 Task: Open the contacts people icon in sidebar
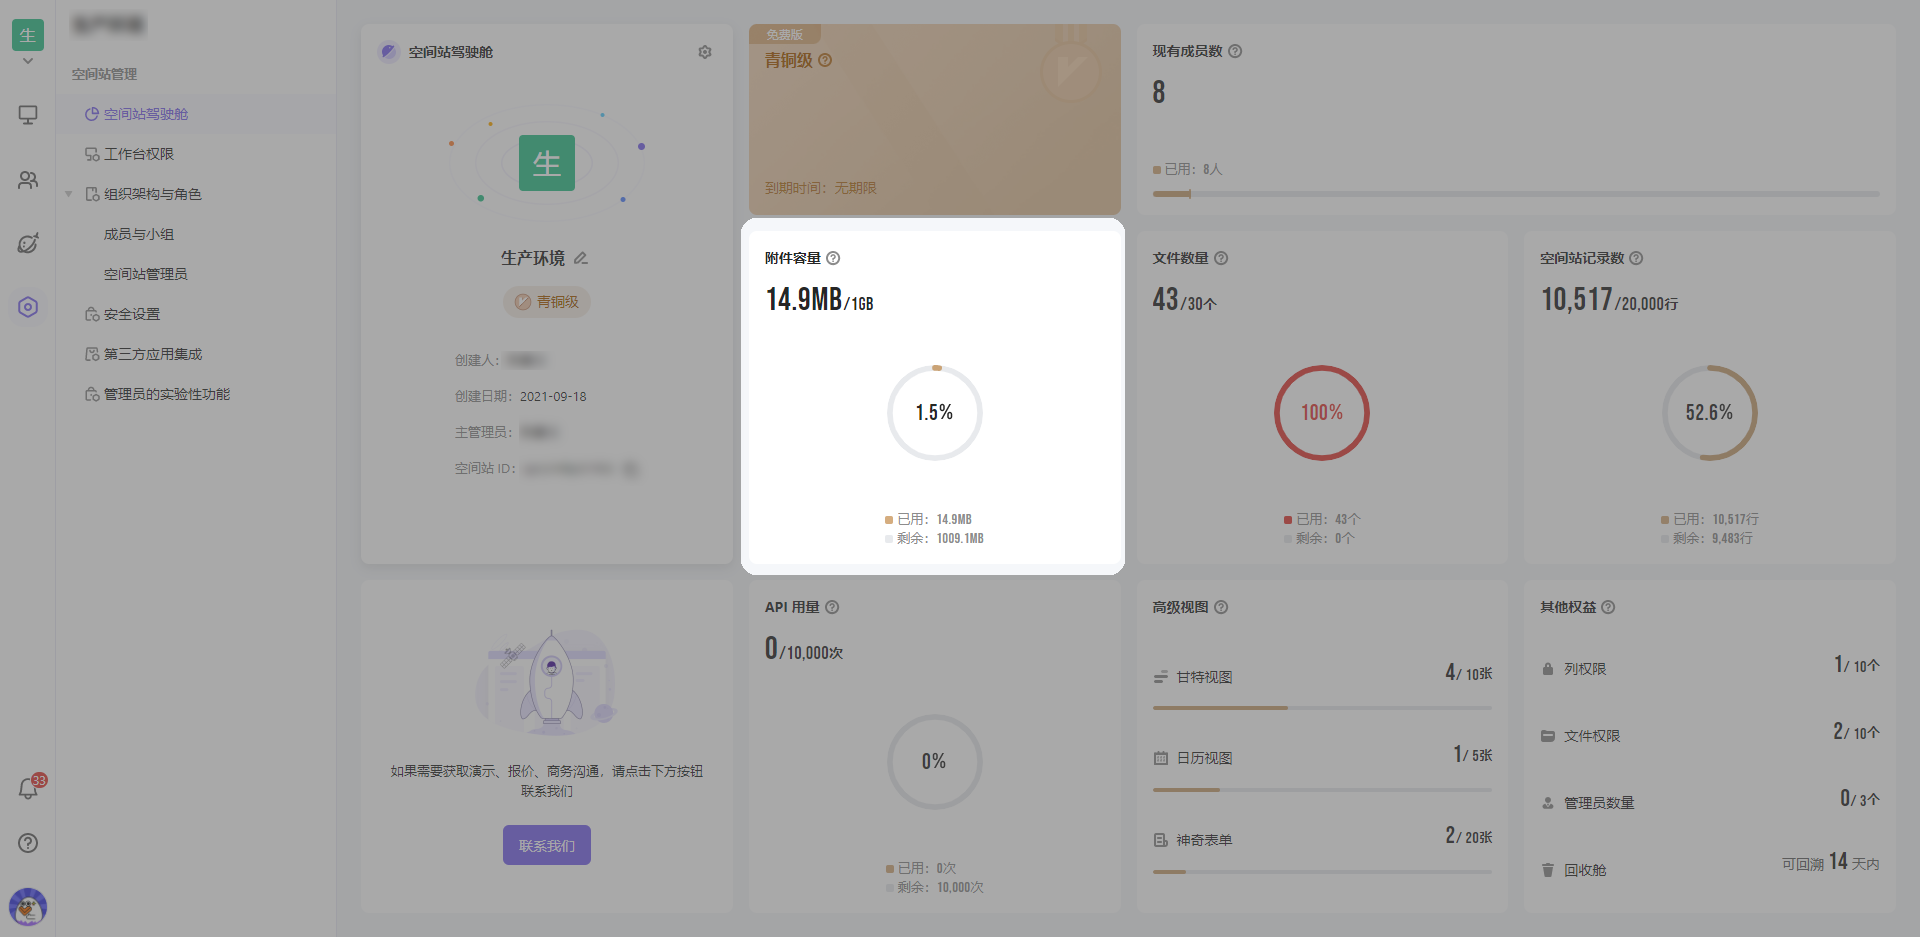28,180
